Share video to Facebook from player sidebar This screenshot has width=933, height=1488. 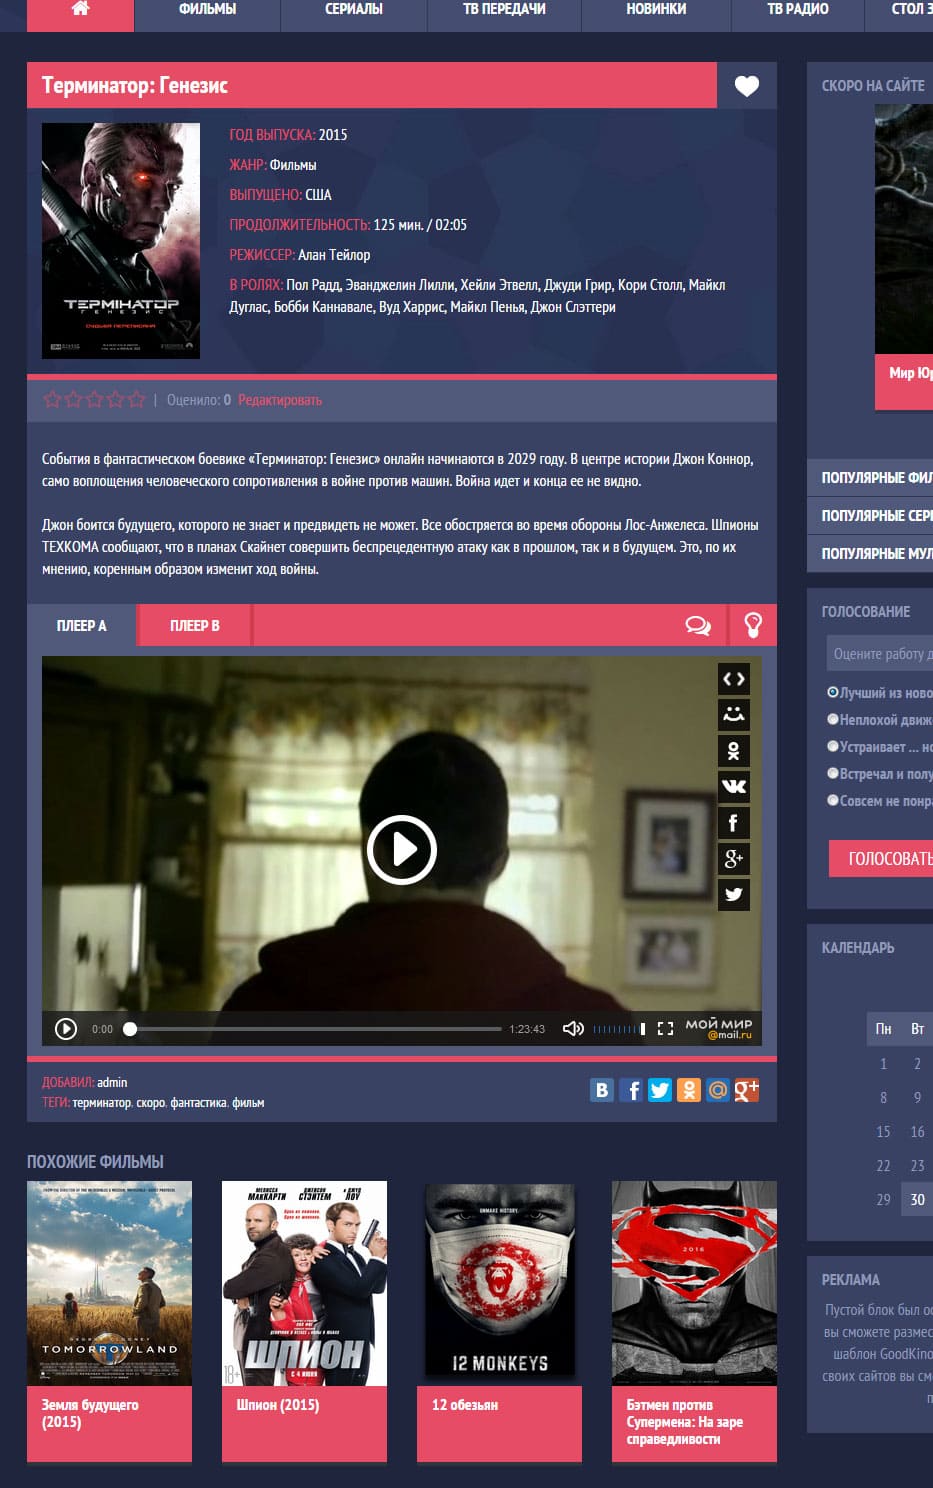(734, 823)
